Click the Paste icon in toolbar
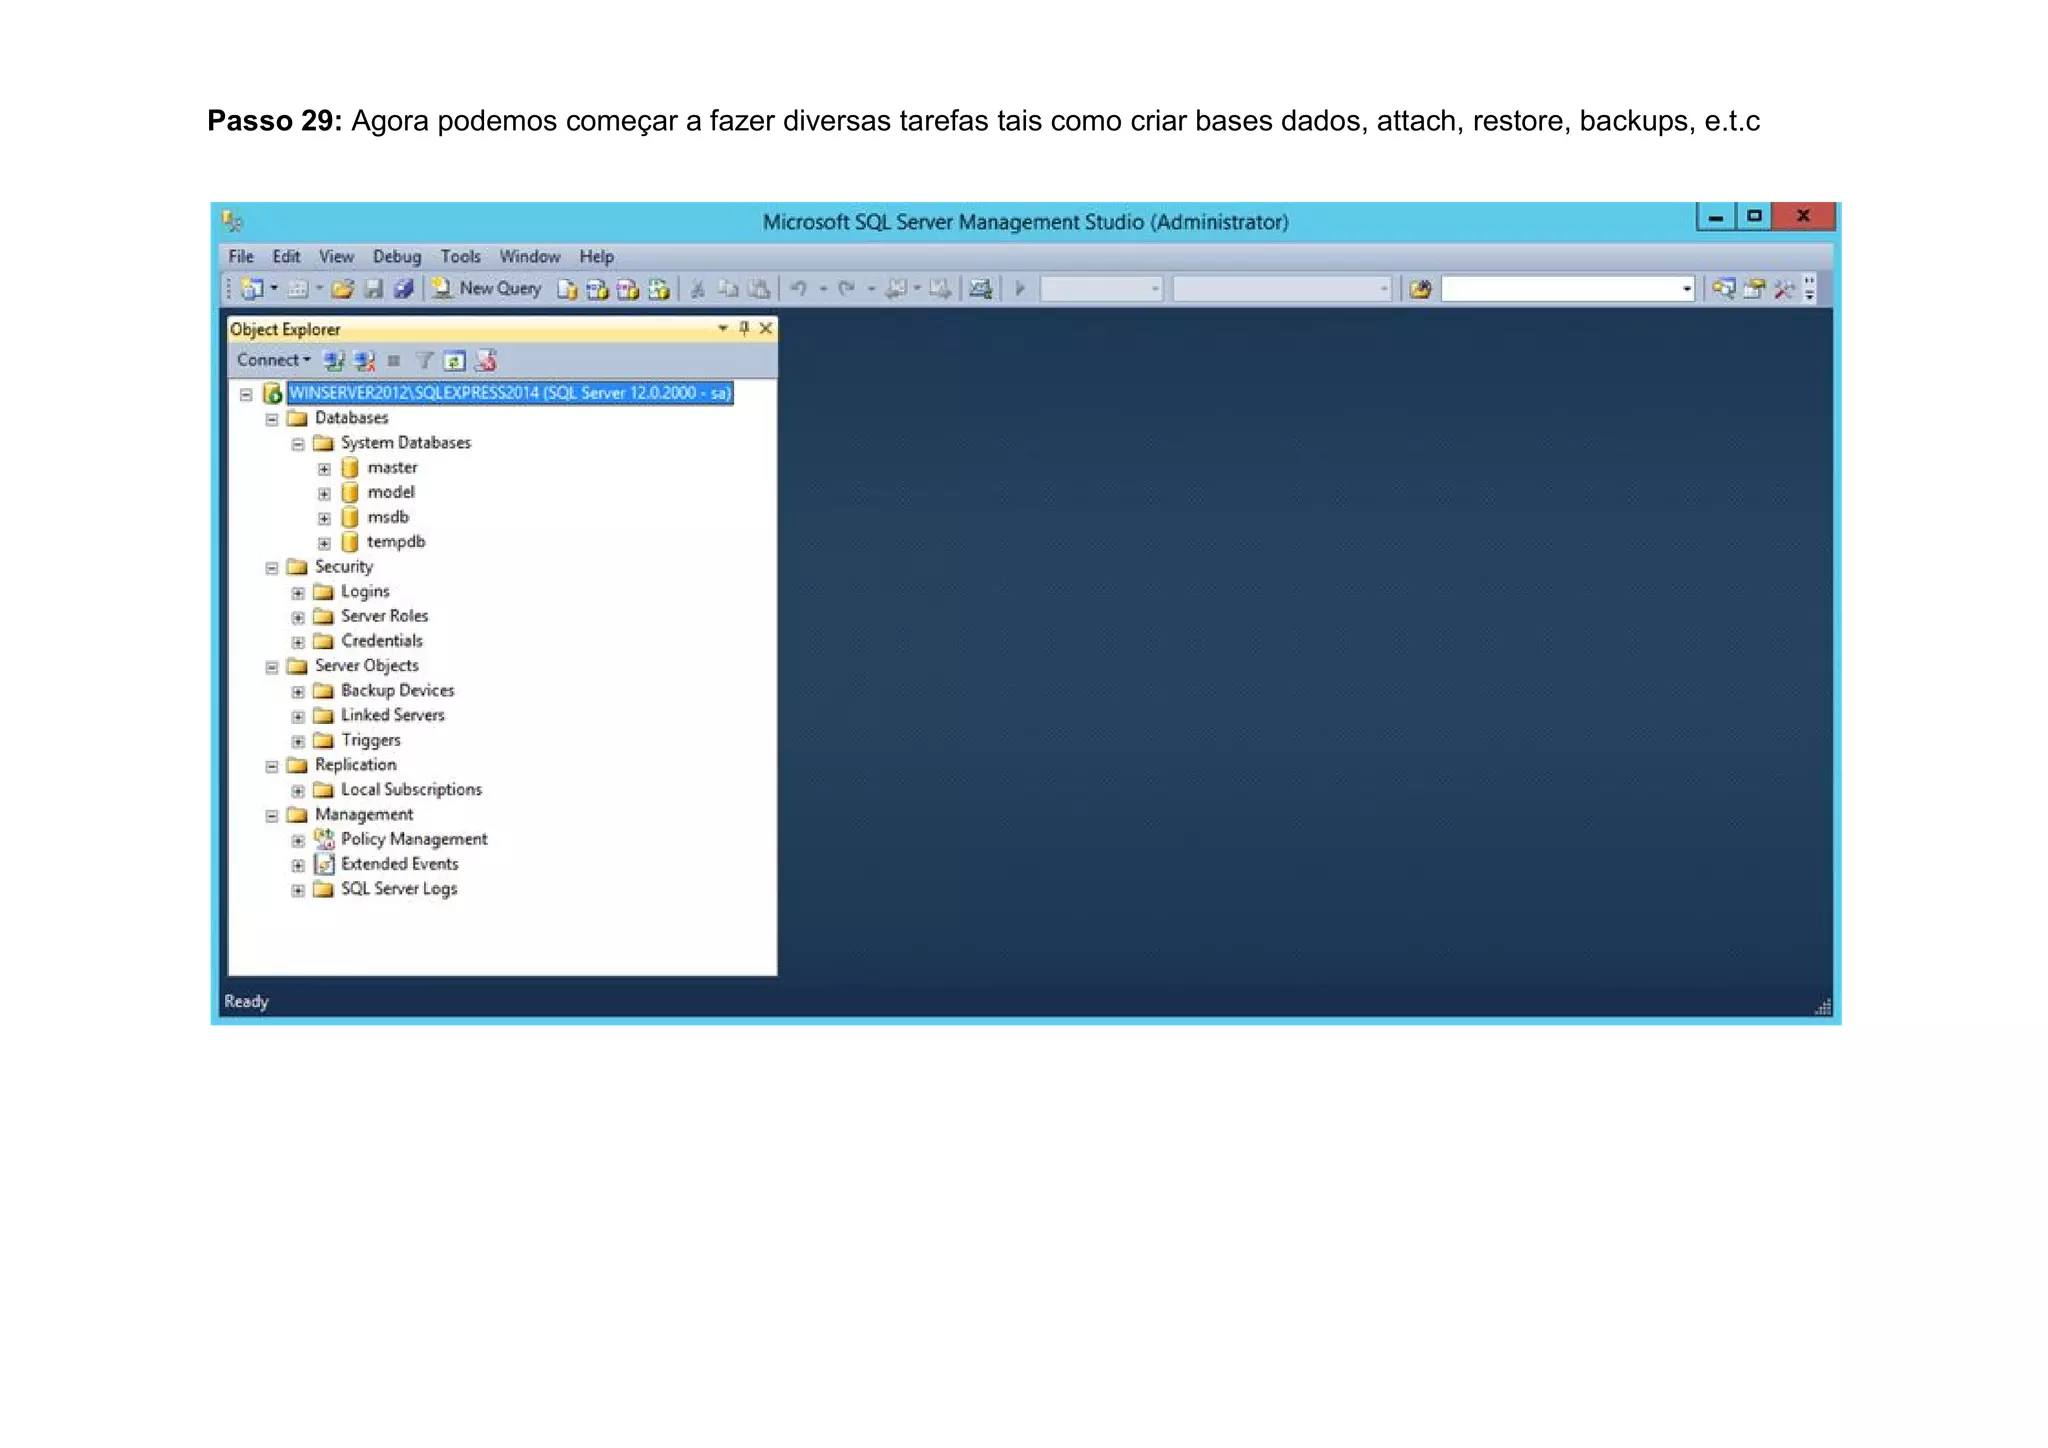 [x=759, y=290]
